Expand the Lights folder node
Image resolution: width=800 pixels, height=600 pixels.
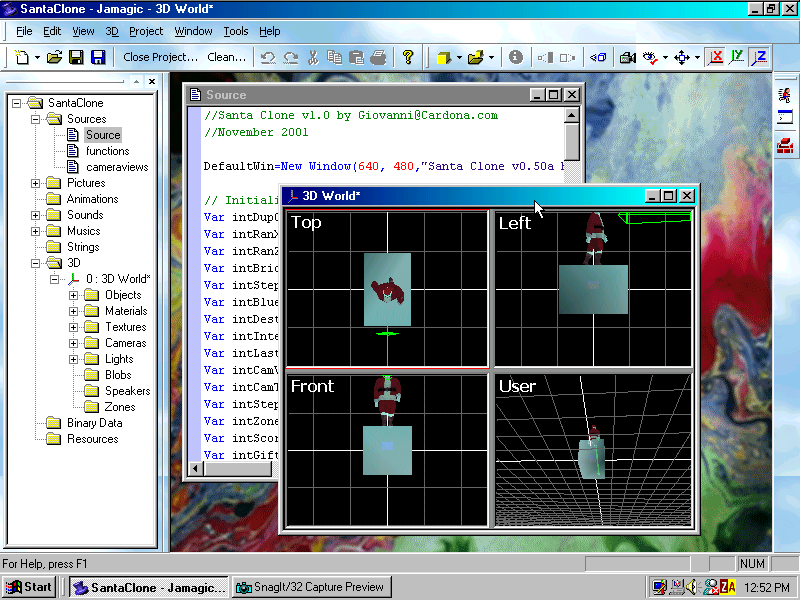[73, 359]
